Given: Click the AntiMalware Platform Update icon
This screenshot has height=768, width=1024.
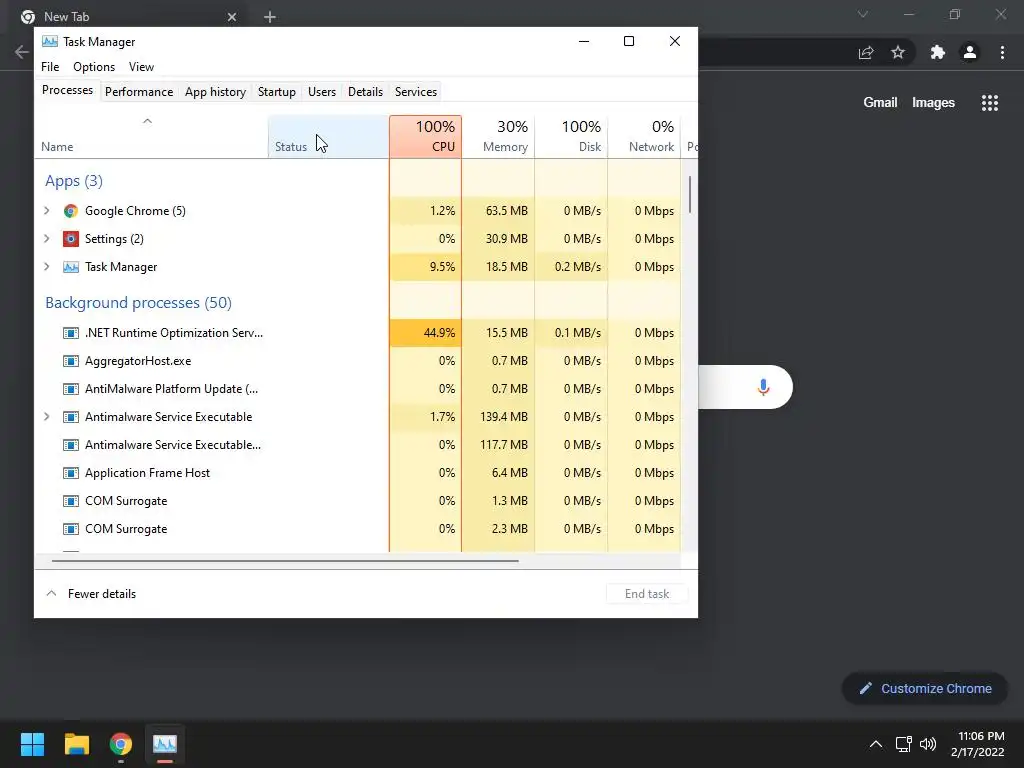Looking at the screenshot, I should [71, 389].
